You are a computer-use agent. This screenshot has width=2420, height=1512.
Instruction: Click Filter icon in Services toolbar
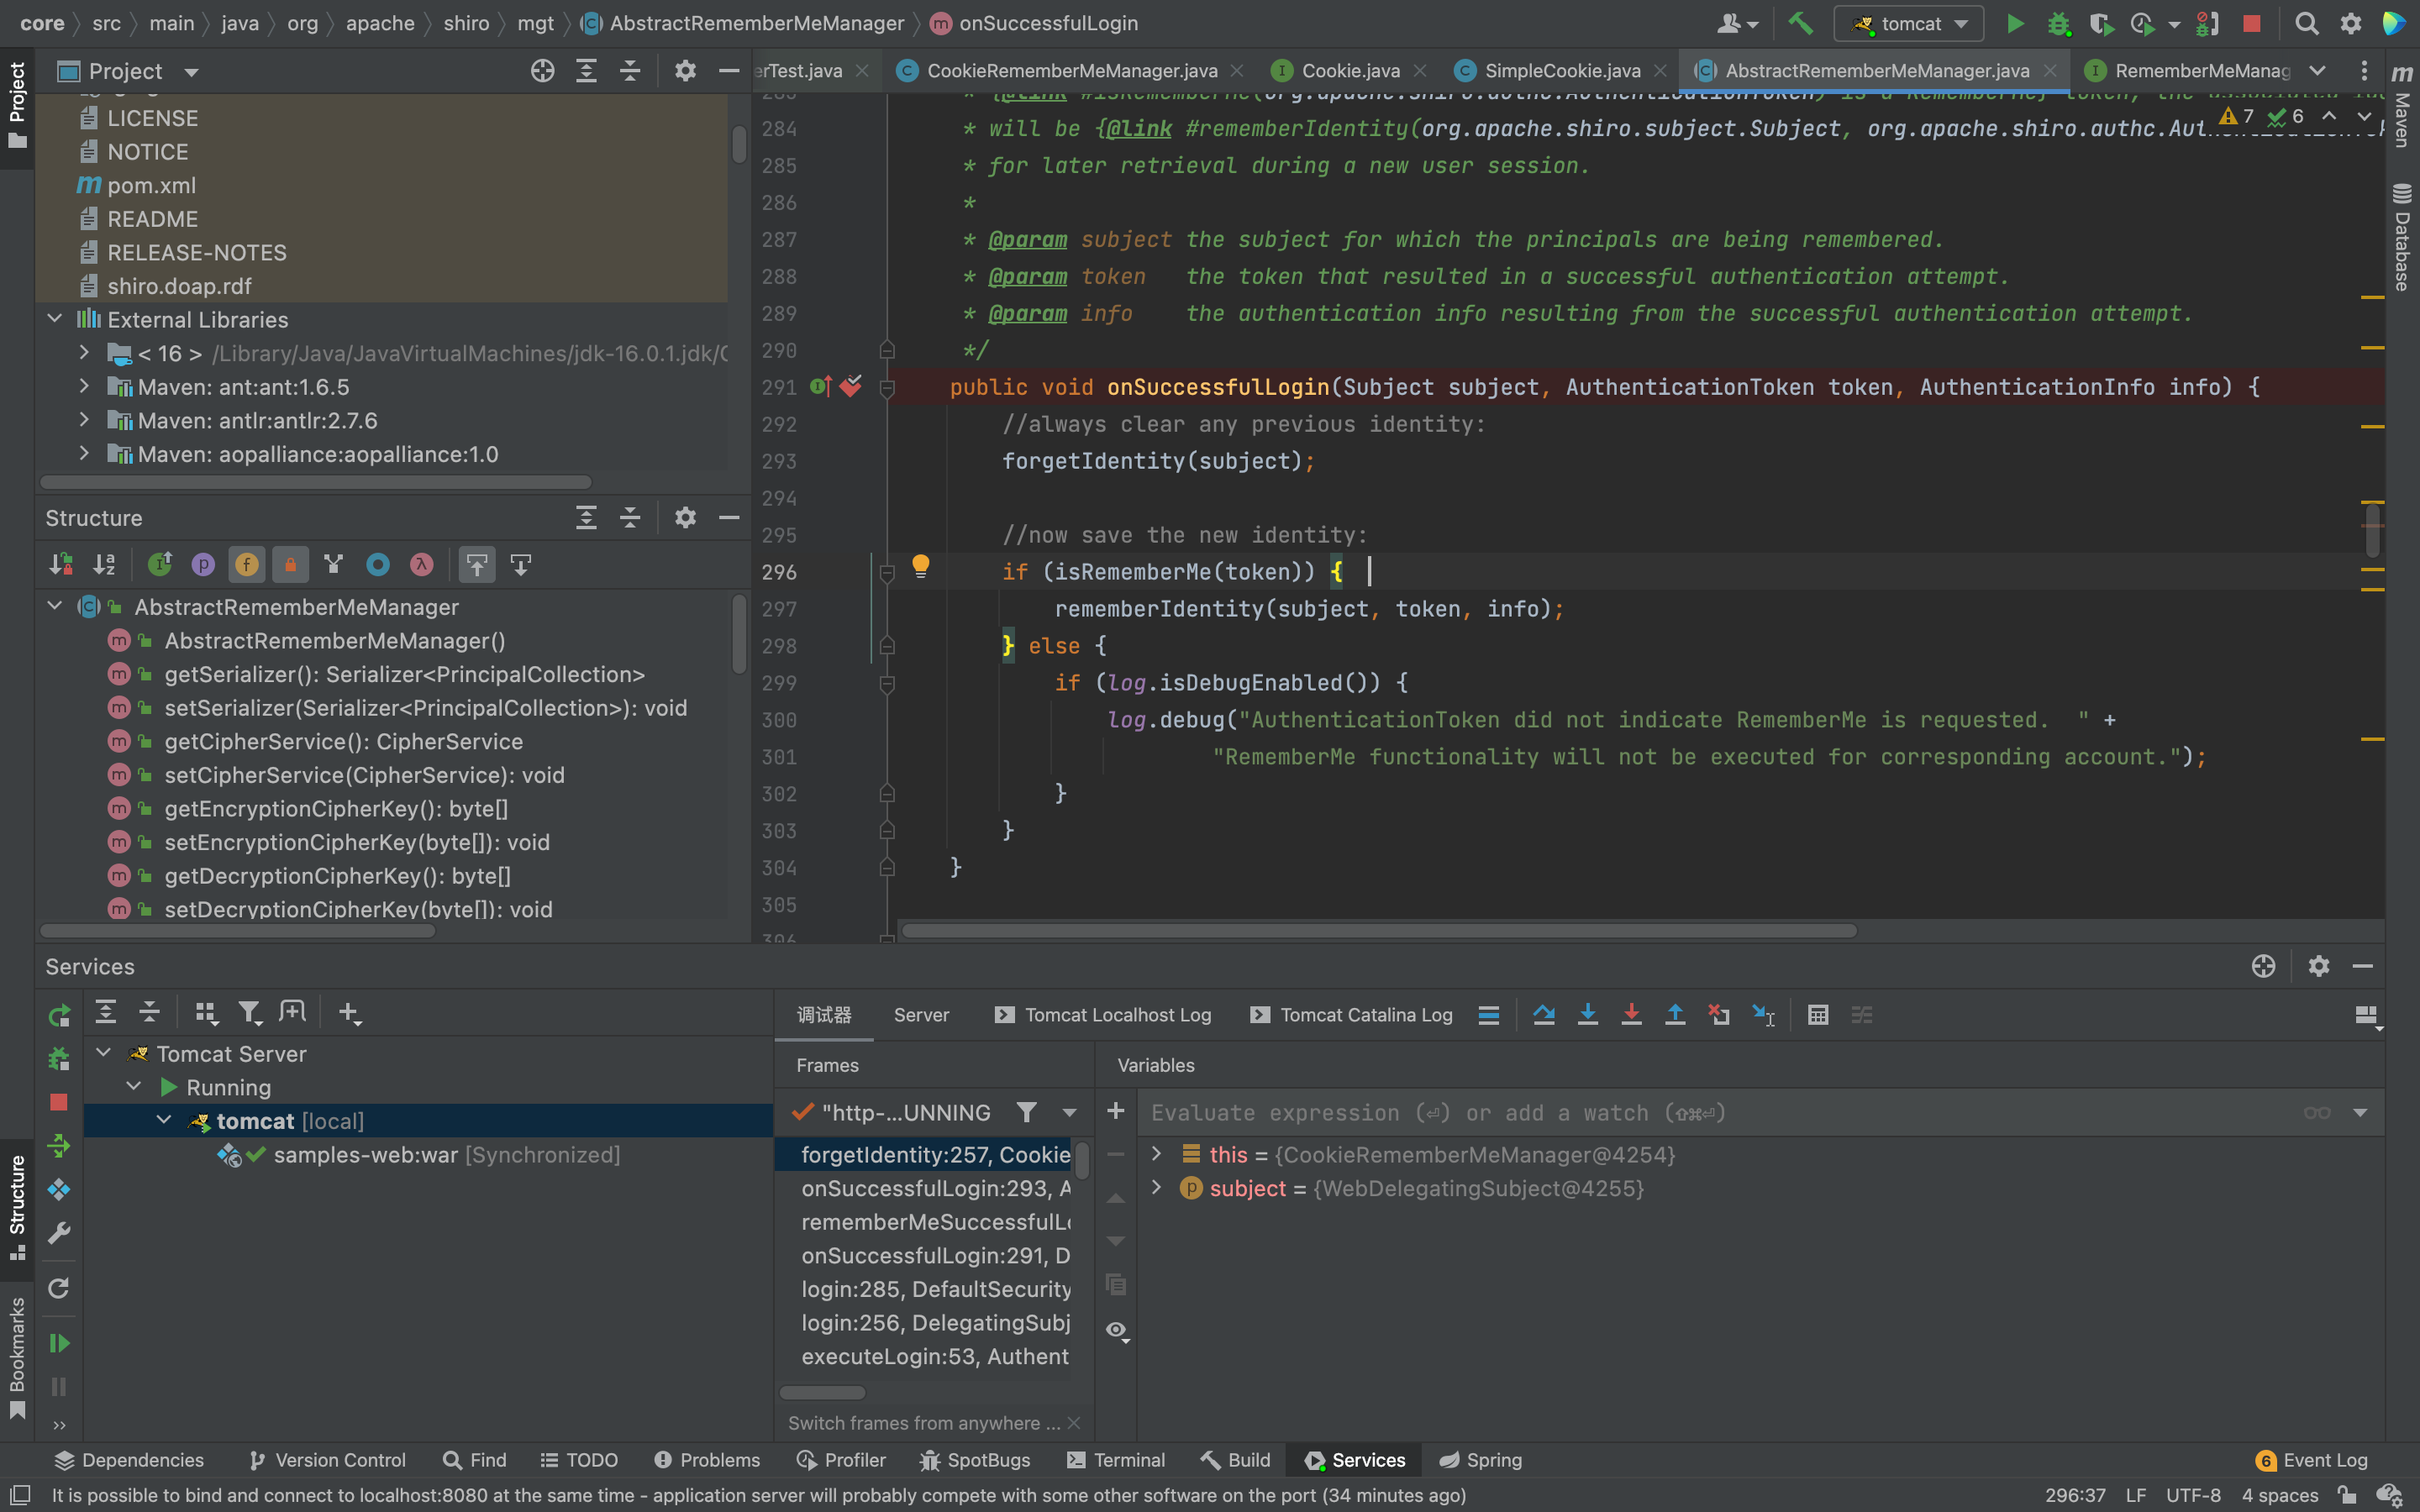[250, 1013]
